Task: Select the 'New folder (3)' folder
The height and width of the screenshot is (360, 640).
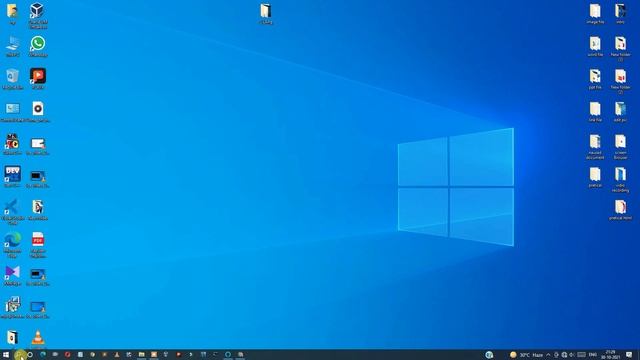Action: pos(620,48)
